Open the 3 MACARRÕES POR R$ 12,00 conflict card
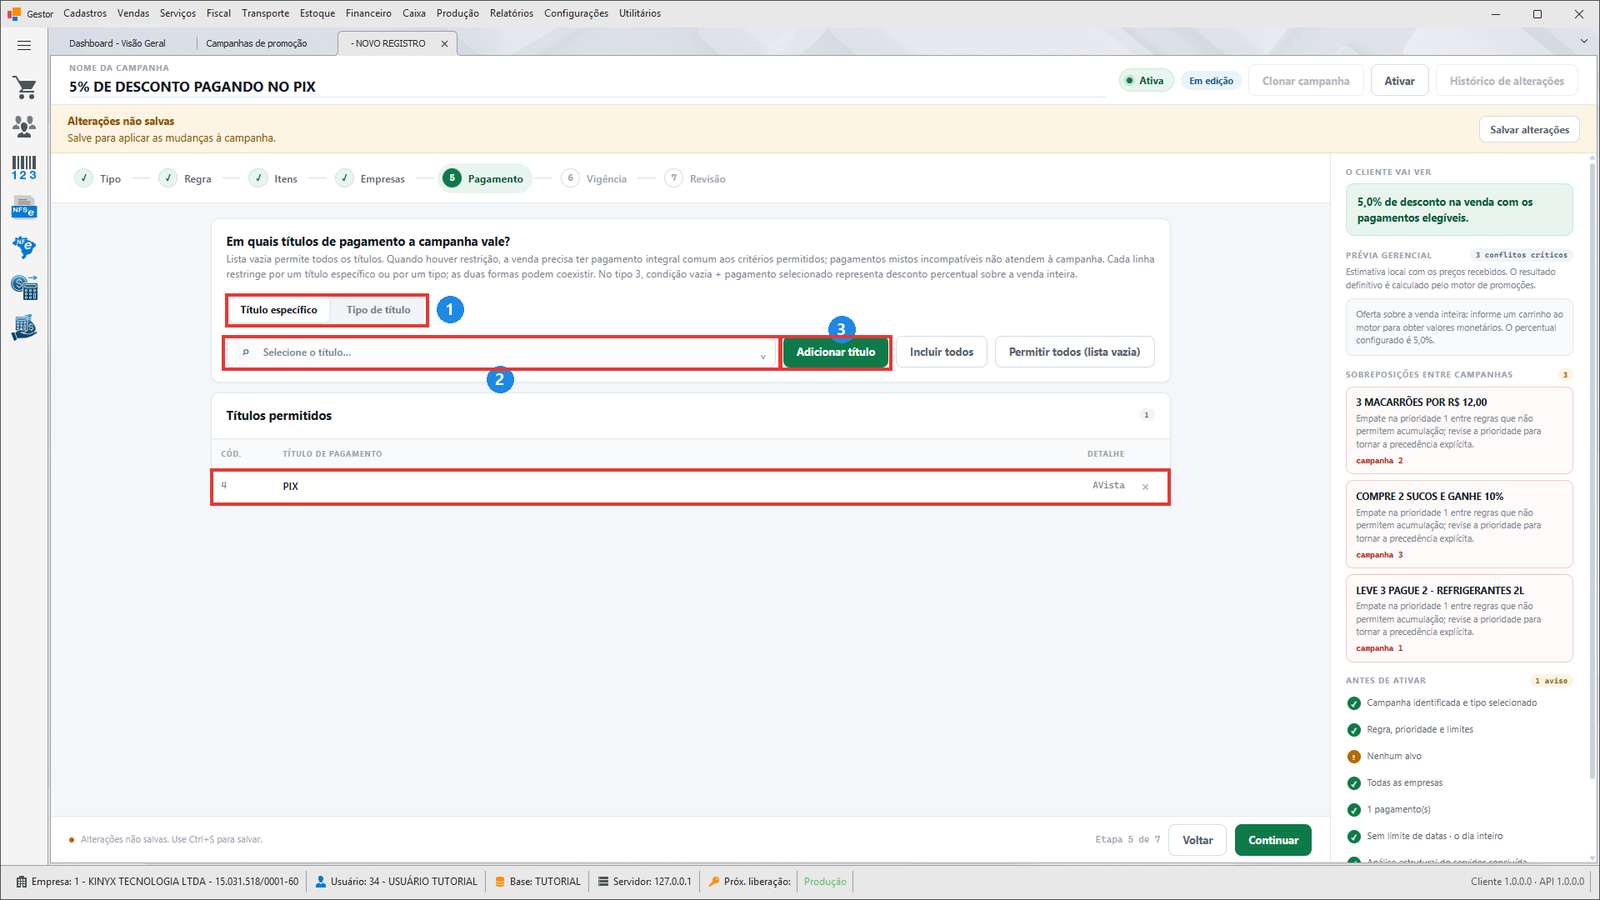 point(1459,430)
